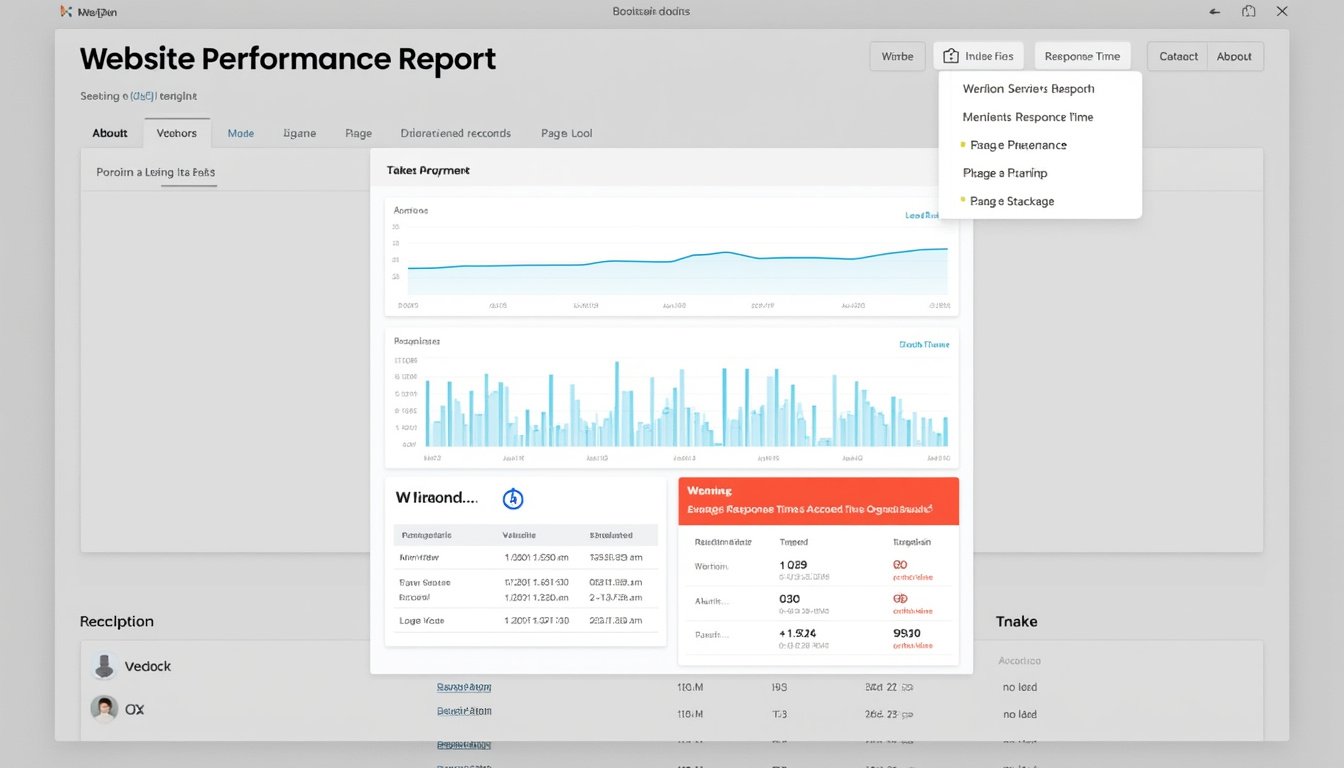Viewport: 1344px width, 768px height.
Task: Click the red Warning banner
Action: click(818, 501)
